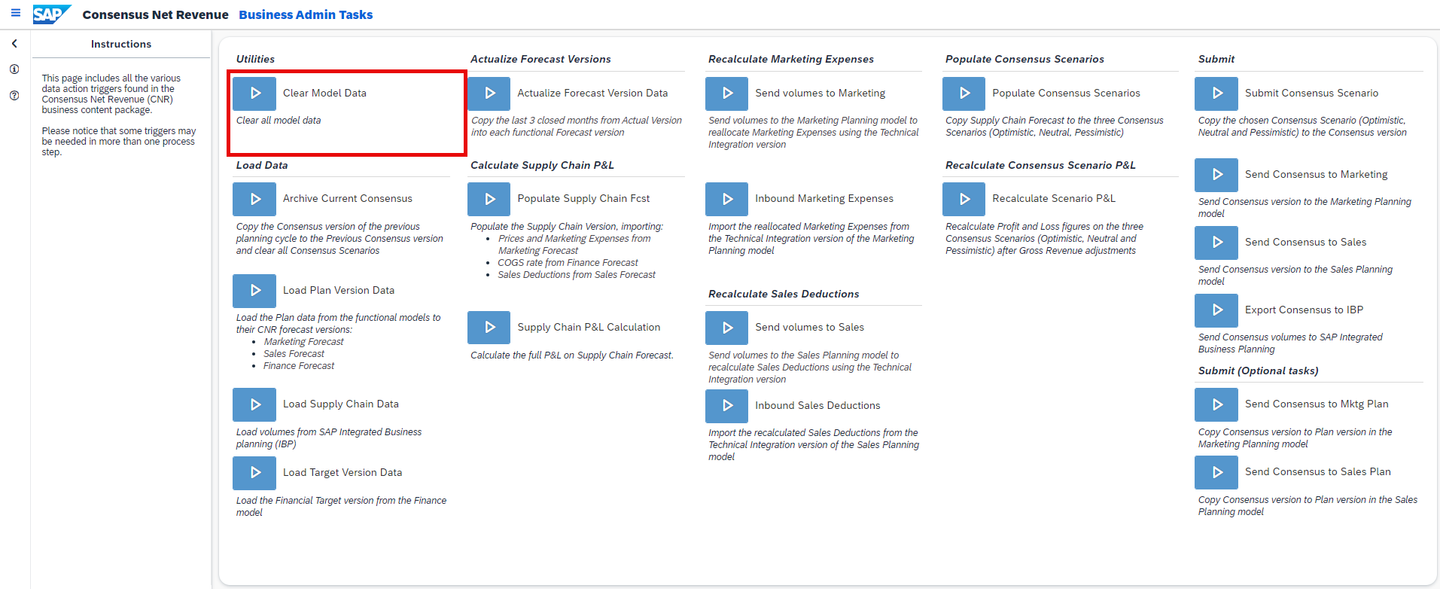Run the Supply Chain P&L Calculation trigger
The width and height of the screenshot is (1440, 589).
tap(489, 327)
